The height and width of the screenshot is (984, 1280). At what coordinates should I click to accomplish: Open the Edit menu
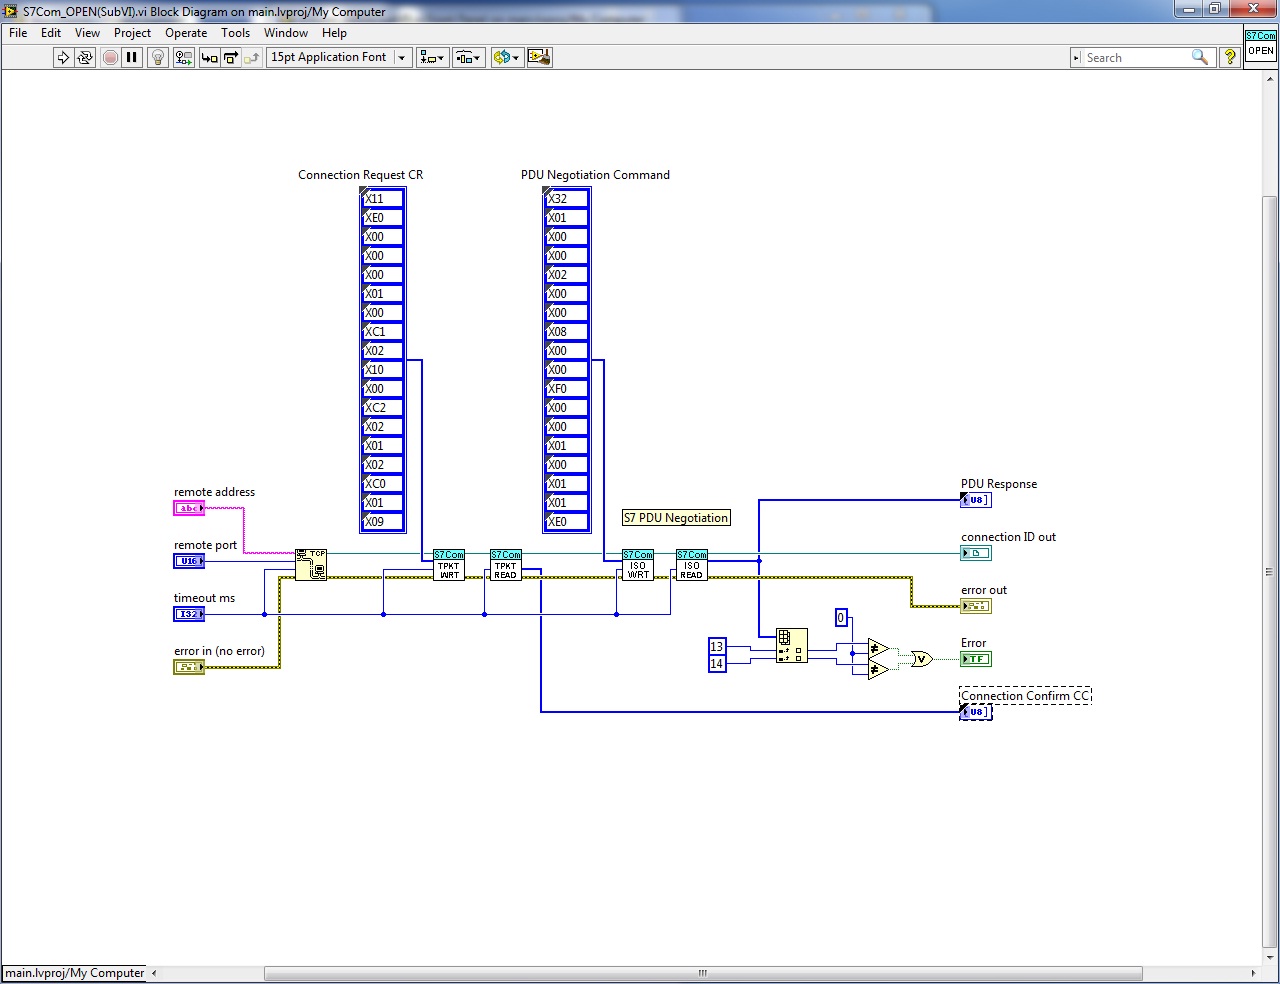tap(51, 33)
